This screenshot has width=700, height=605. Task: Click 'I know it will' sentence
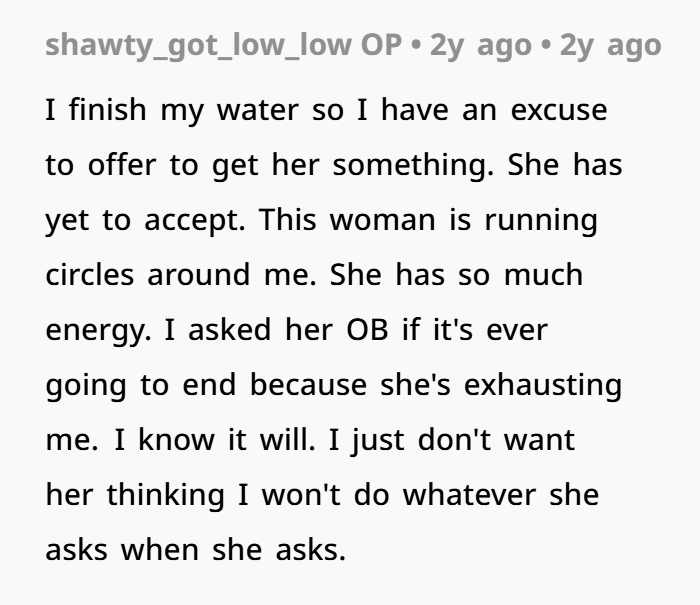point(214,440)
